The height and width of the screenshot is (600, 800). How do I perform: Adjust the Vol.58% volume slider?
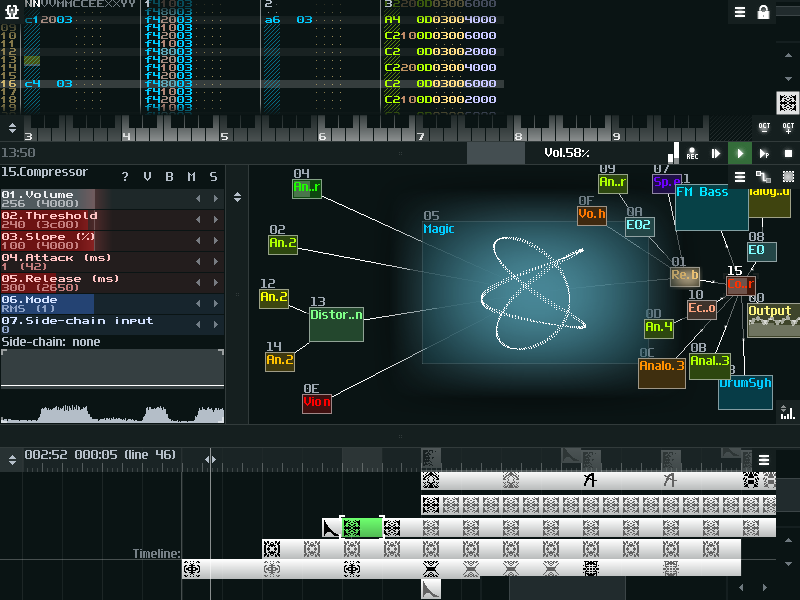click(x=566, y=153)
